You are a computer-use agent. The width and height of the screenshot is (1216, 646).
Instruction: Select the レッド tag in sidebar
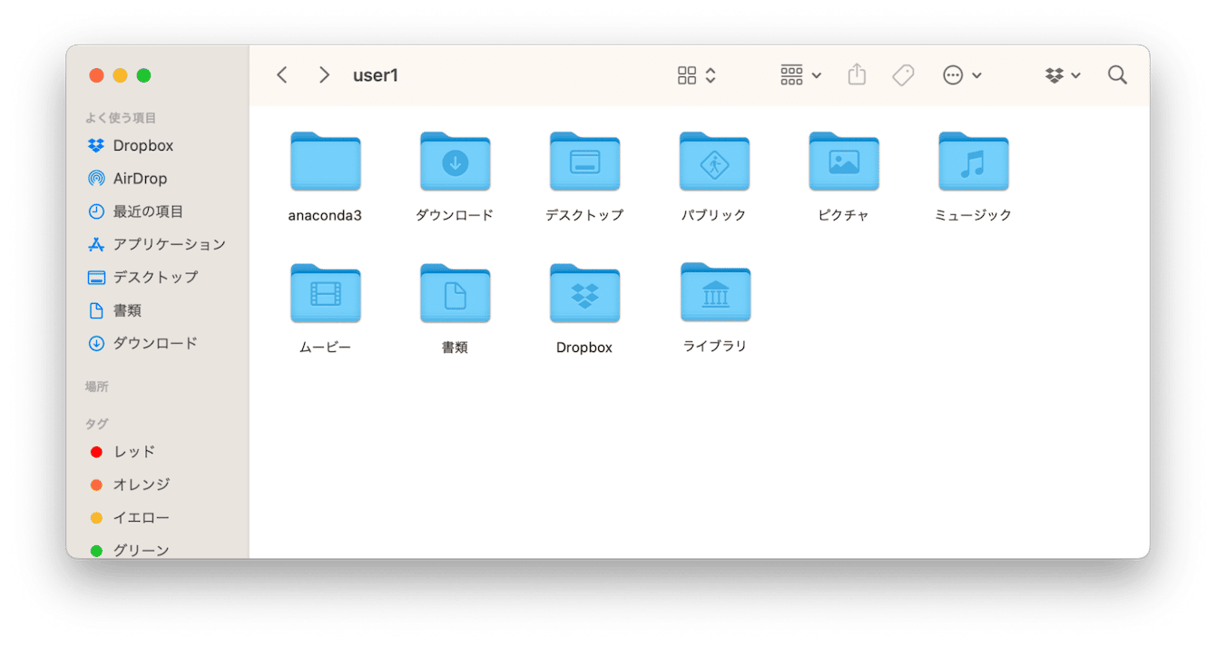[x=133, y=452]
